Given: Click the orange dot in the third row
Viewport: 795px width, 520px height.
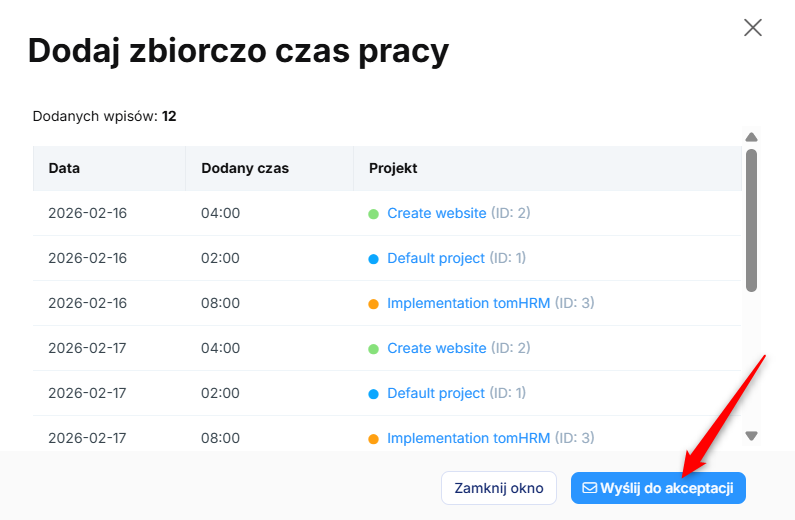Looking at the screenshot, I should click(x=373, y=304).
